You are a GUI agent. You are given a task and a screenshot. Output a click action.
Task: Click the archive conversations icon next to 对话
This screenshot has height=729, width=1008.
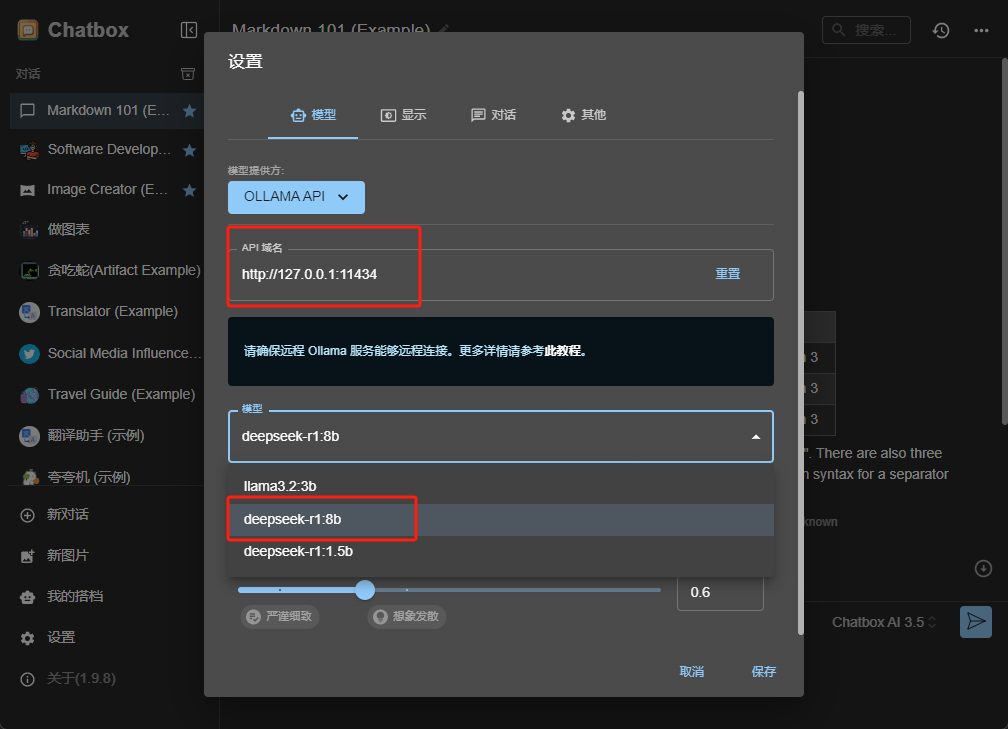(188, 74)
